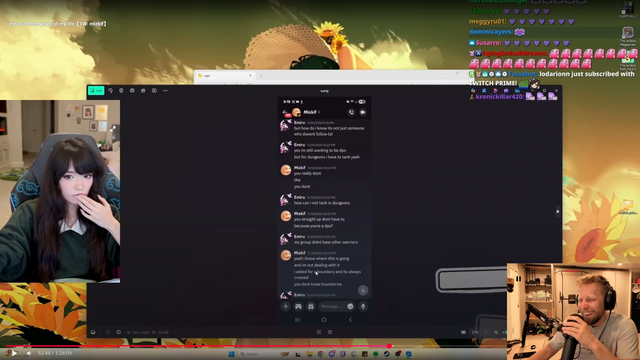Open File Explorer from the taskbar
Image resolution: width=640 pixels, height=360 pixels.
coord(310,354)
